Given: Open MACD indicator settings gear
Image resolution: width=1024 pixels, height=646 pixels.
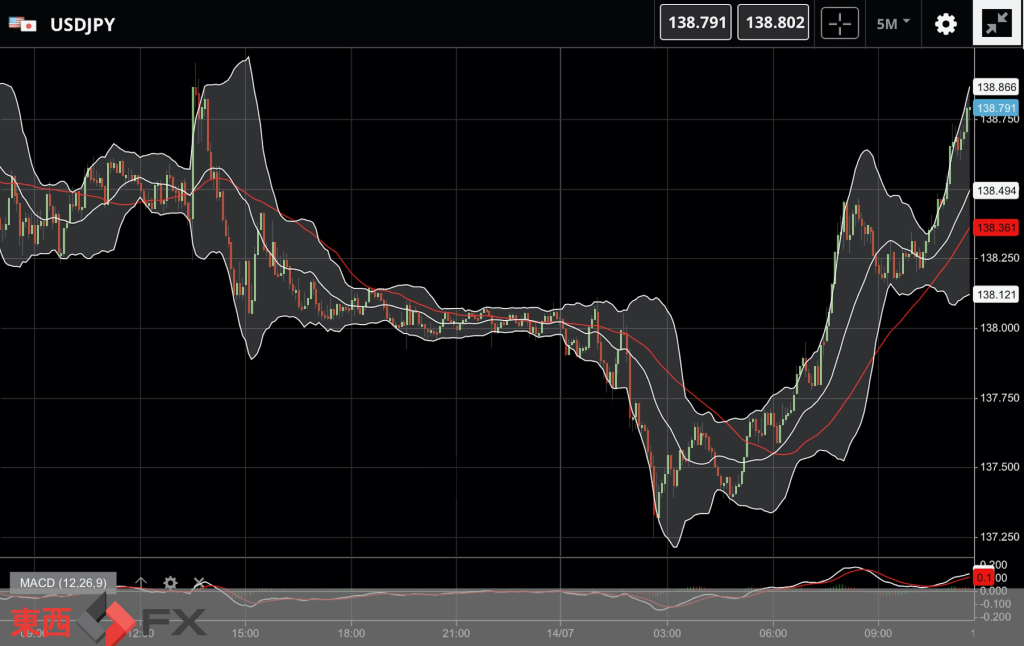Looking at the screenshot, I should (x=170, y=583).
